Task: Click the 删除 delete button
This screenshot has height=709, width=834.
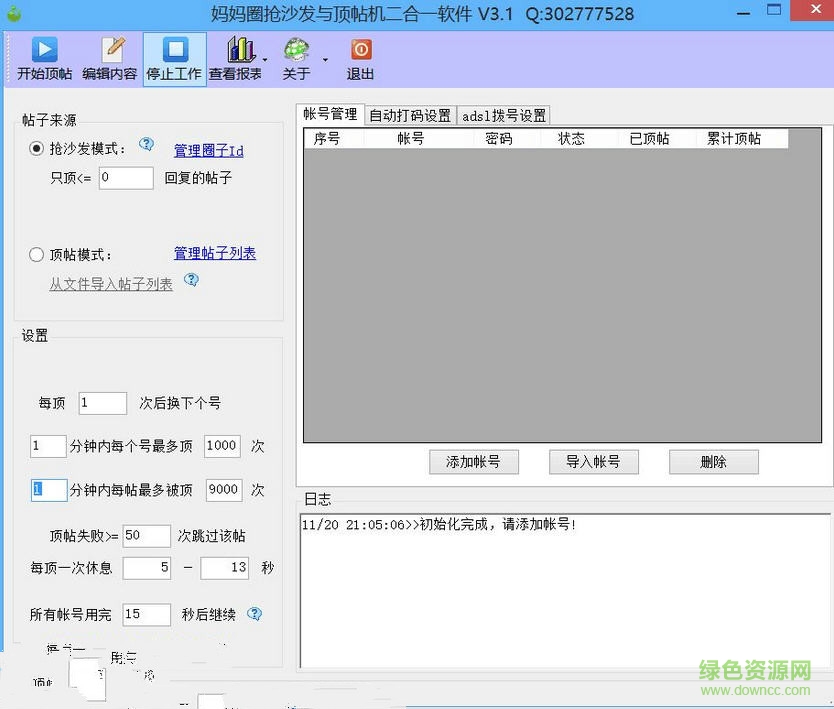Action: click(714, 462)
